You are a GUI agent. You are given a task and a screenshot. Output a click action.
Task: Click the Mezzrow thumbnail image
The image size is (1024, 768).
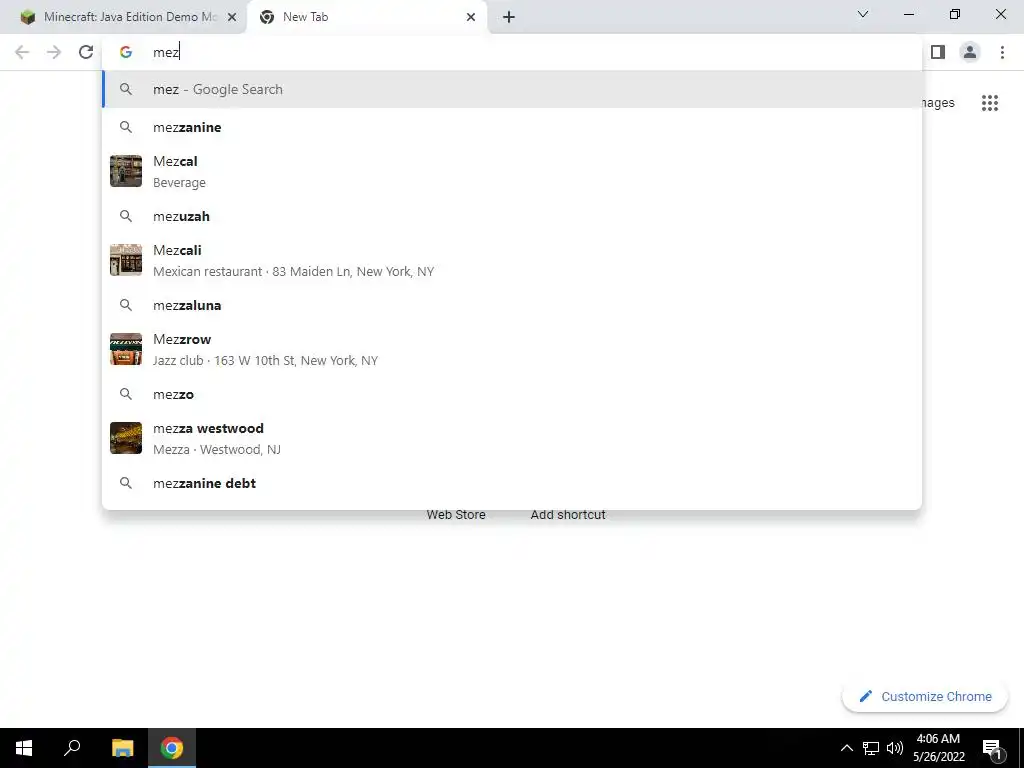point(126,349)
